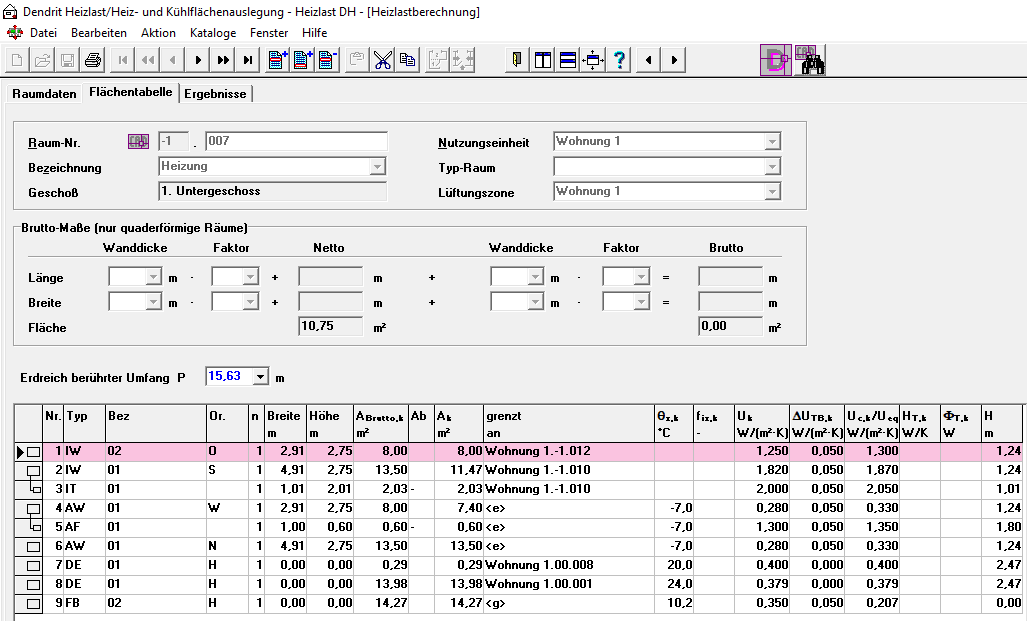Click the CAD icon beside Raum-Nr.
Image resolution: width=1027 pixels, height=621 pixels.
138,141
